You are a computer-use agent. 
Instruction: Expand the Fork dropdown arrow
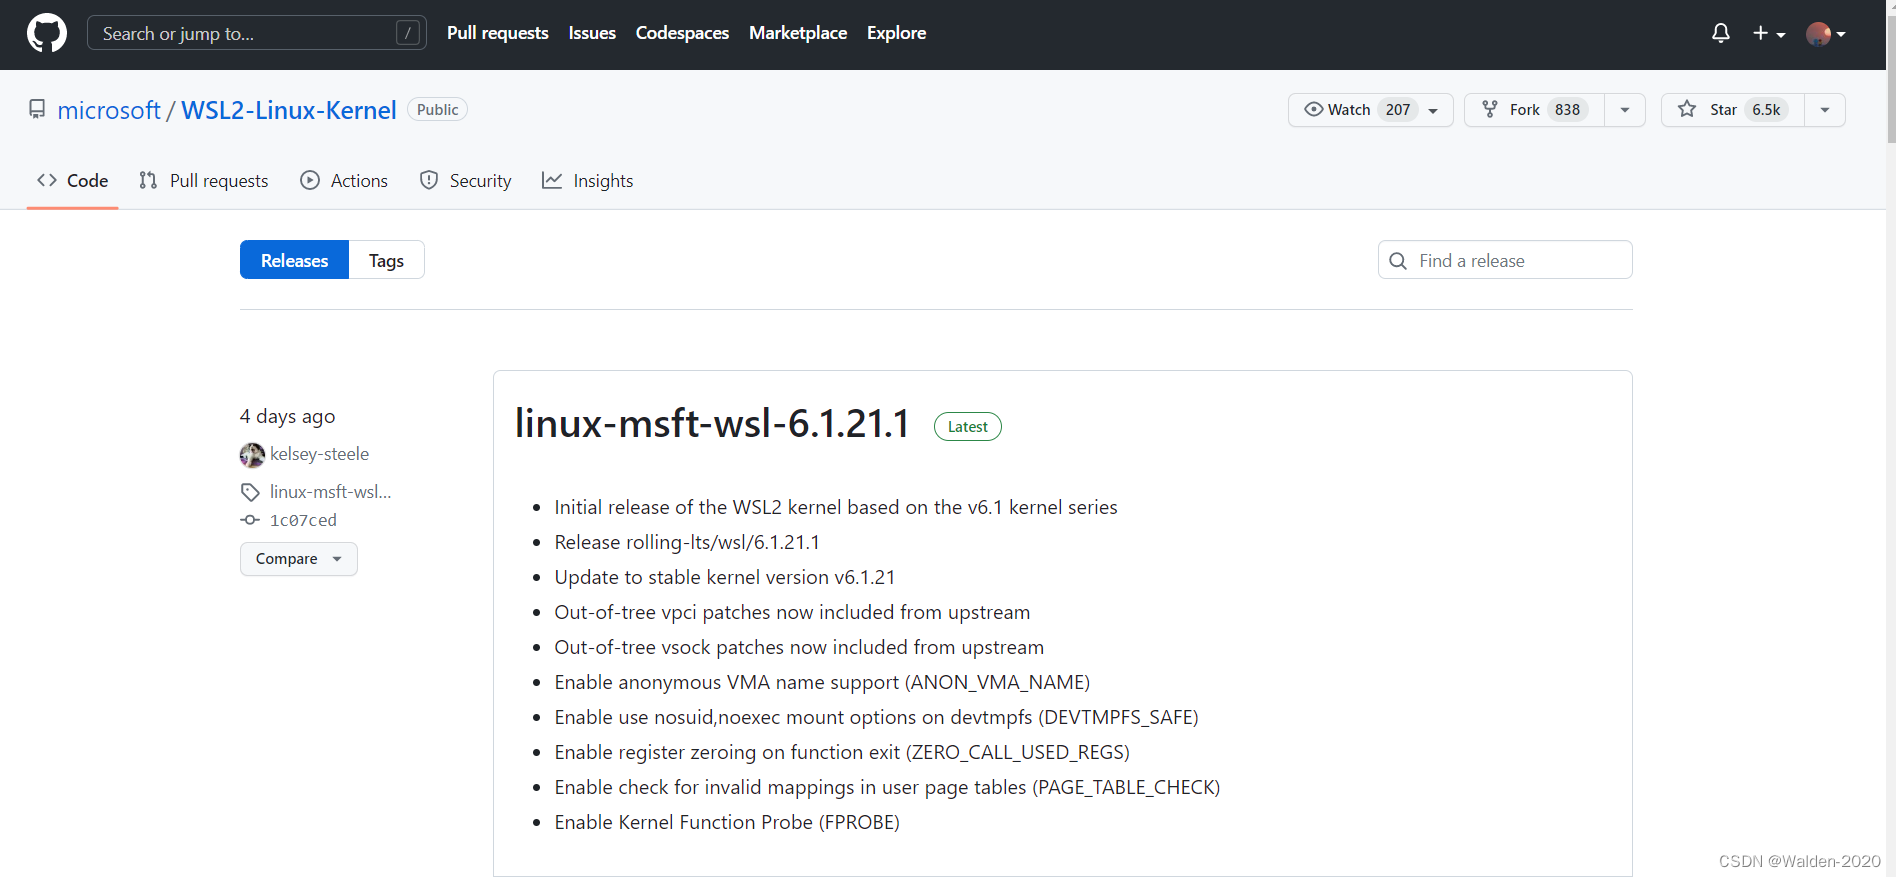pos(1625,110)
